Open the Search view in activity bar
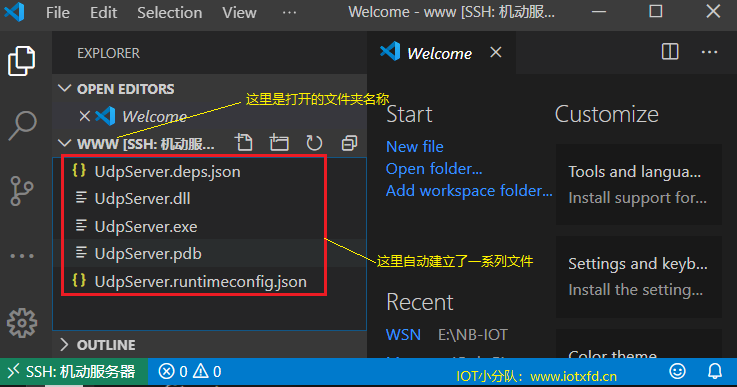Screen dimensions: 737x387 [x=22, y=126]
